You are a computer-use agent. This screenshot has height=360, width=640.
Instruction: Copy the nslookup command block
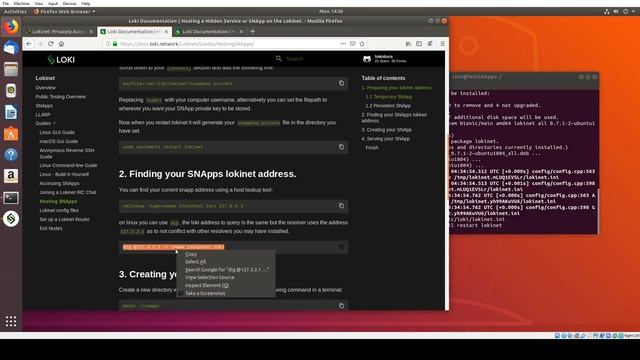pyautogui.click(x=341, y=206)
